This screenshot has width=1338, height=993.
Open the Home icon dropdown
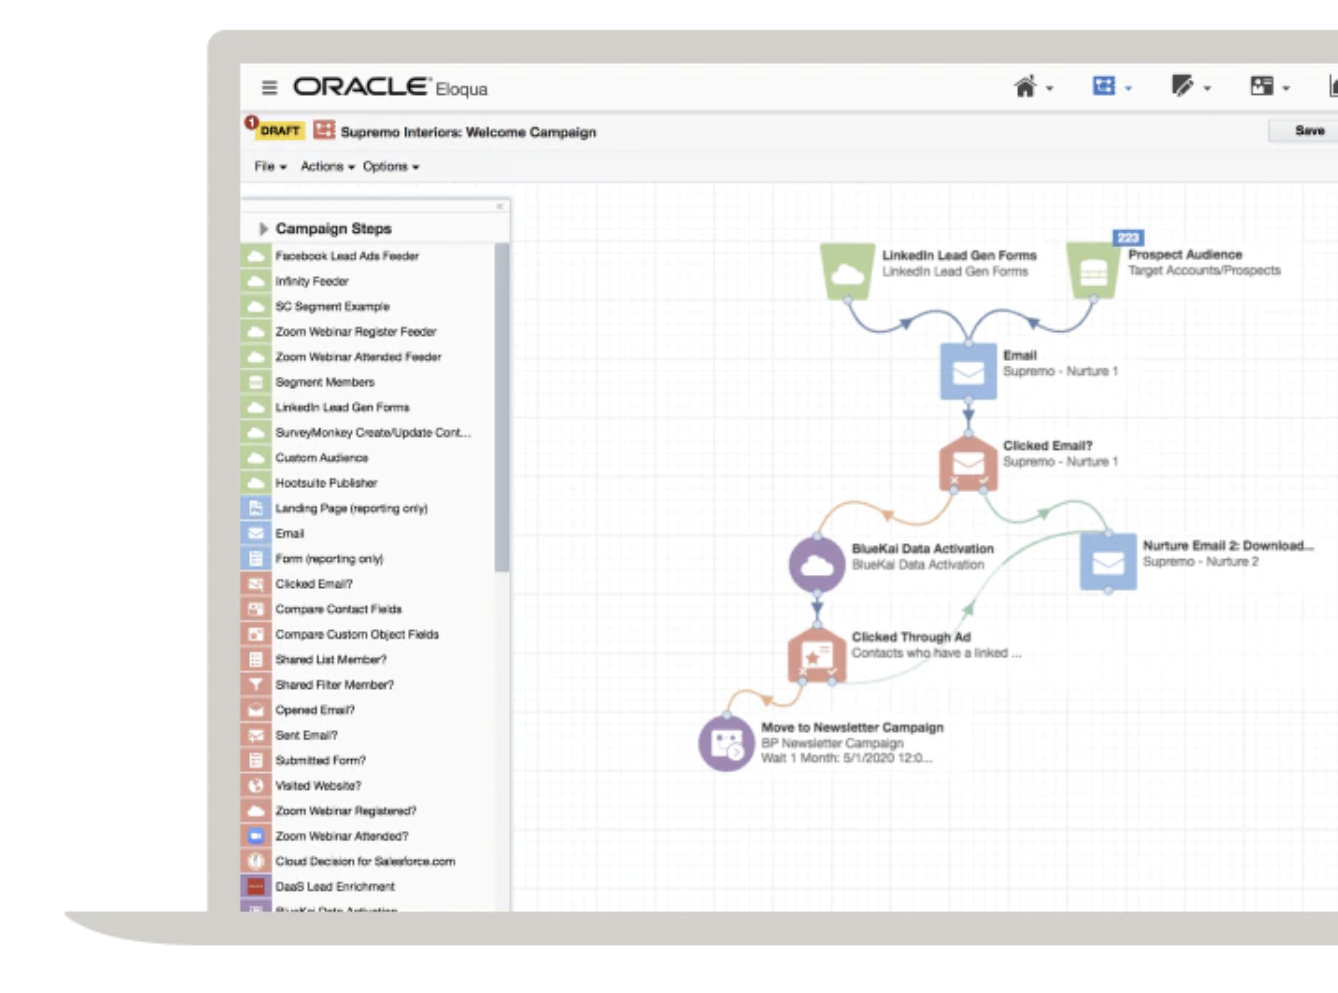click(x=1033, y=87)
